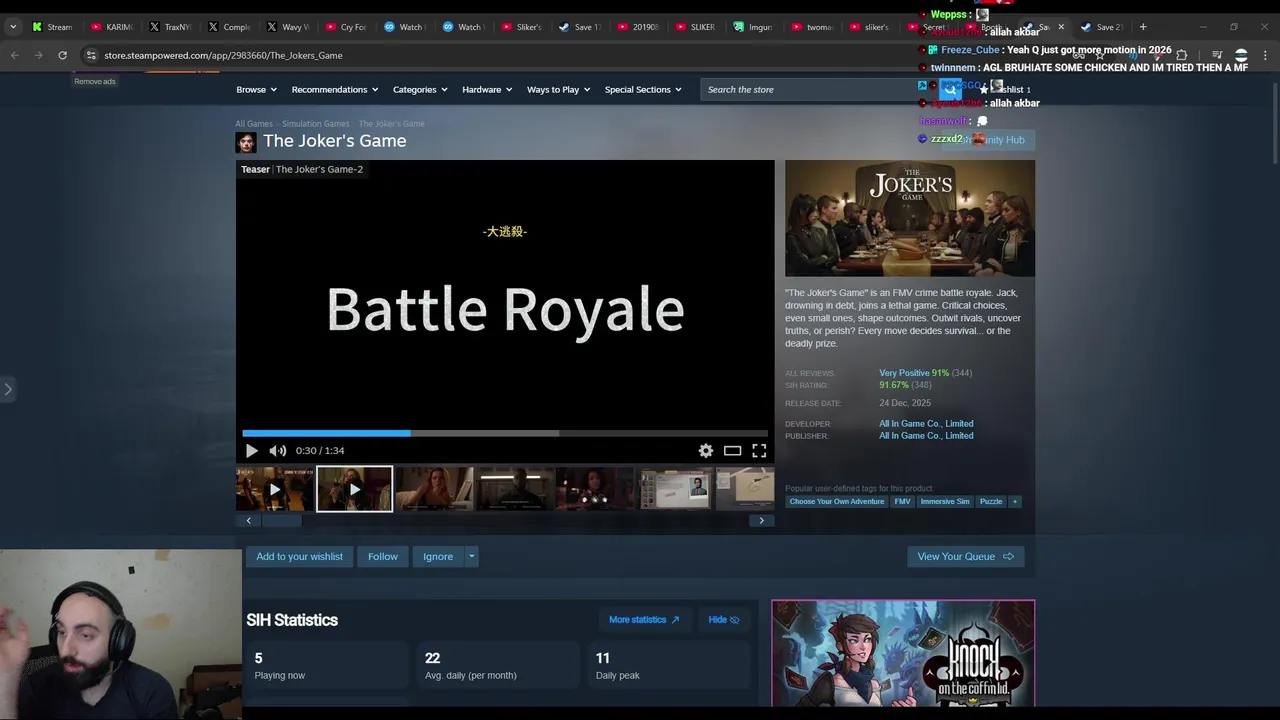
Task: Enter fullscreen on the video player
Action: [759, 451]
